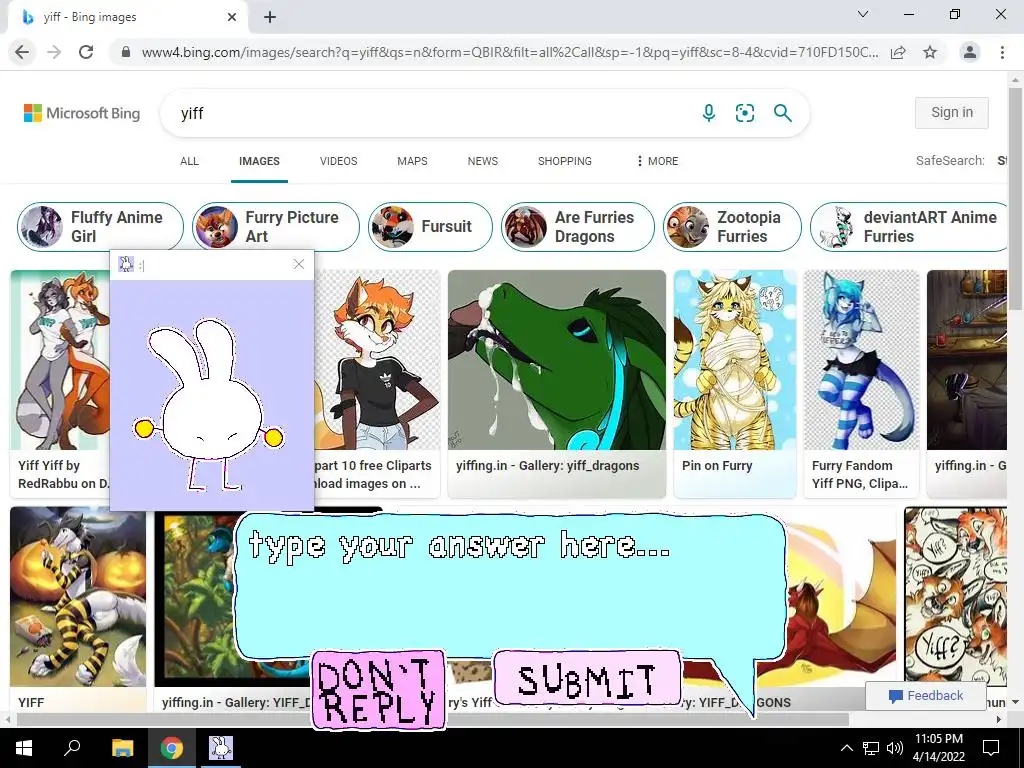Open the tab search chevron in the title bar
1024x768 pixels.
(x=863, y=14)
